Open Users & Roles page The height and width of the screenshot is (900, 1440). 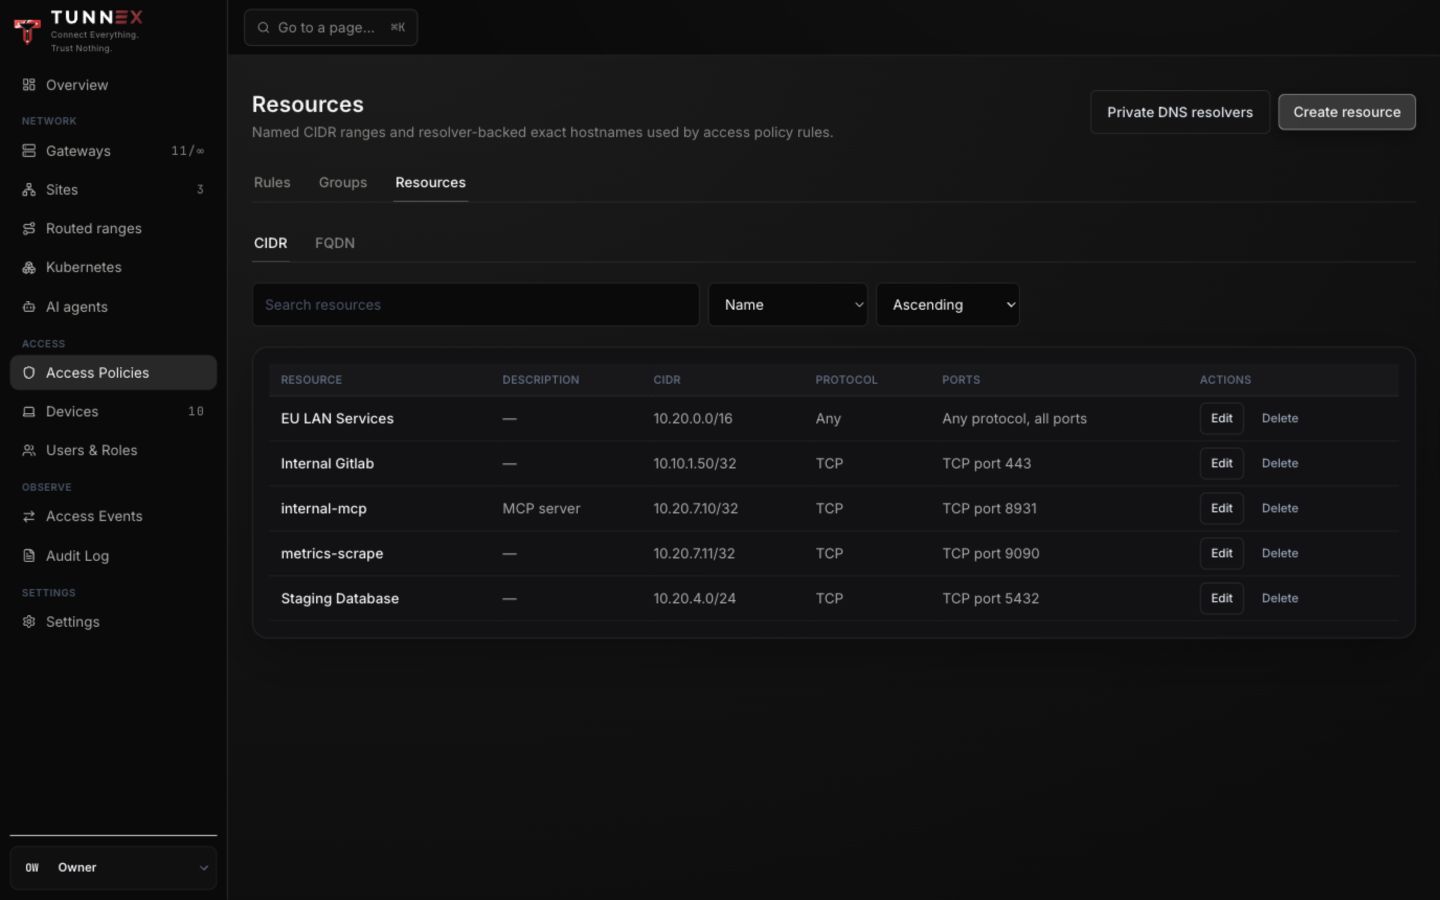point(113,451)
